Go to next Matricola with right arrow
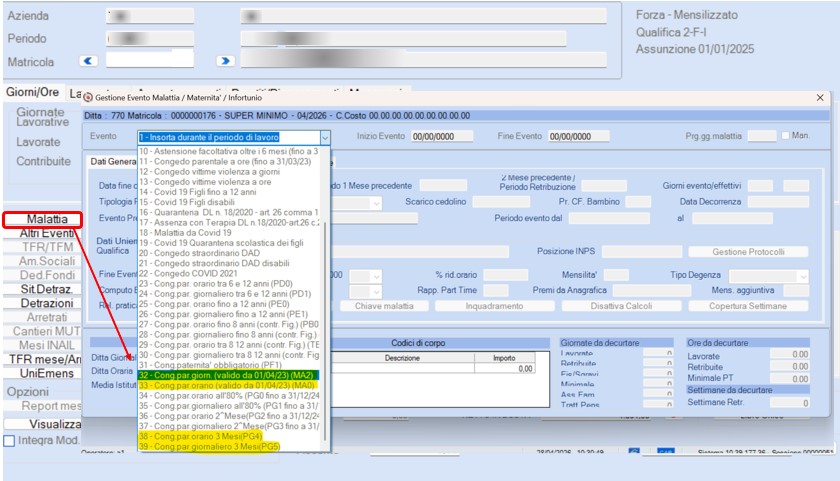Image resolution: width=840 pixels, height=481 pixels. [x=226, y=61]
